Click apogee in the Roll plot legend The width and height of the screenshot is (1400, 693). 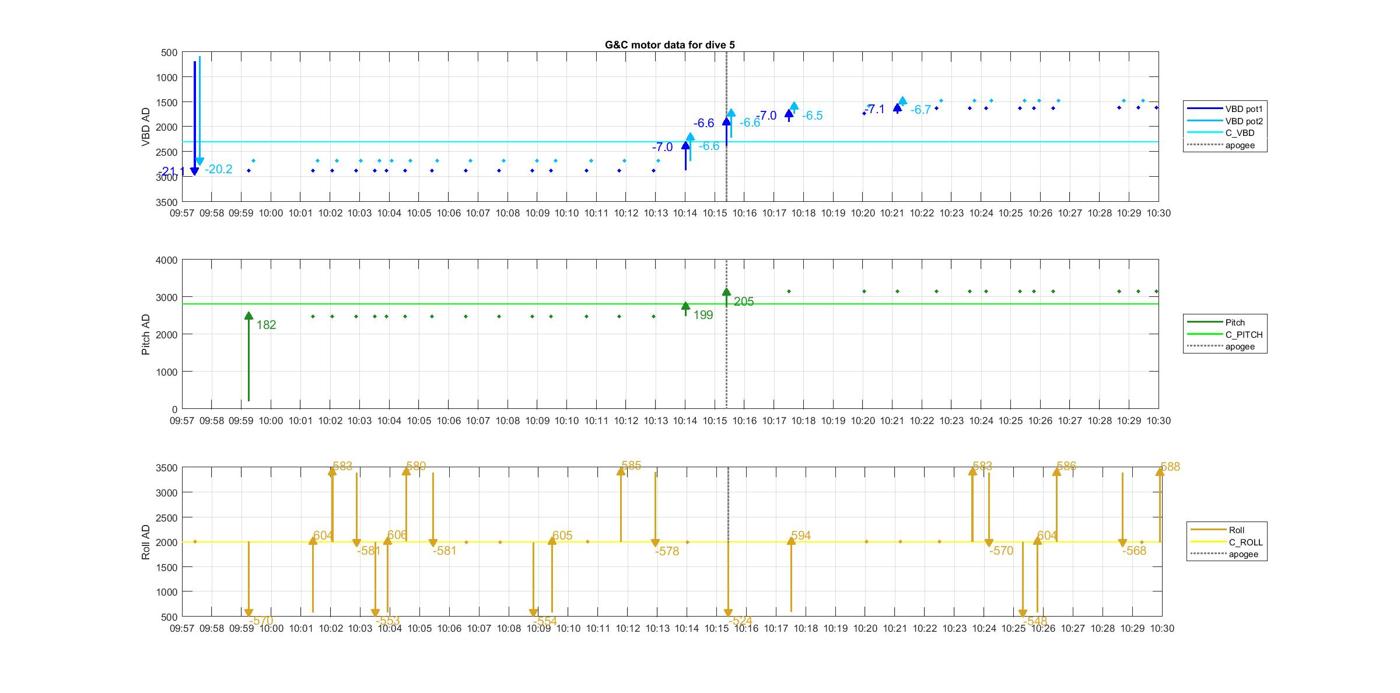[x=1225, y=554]
